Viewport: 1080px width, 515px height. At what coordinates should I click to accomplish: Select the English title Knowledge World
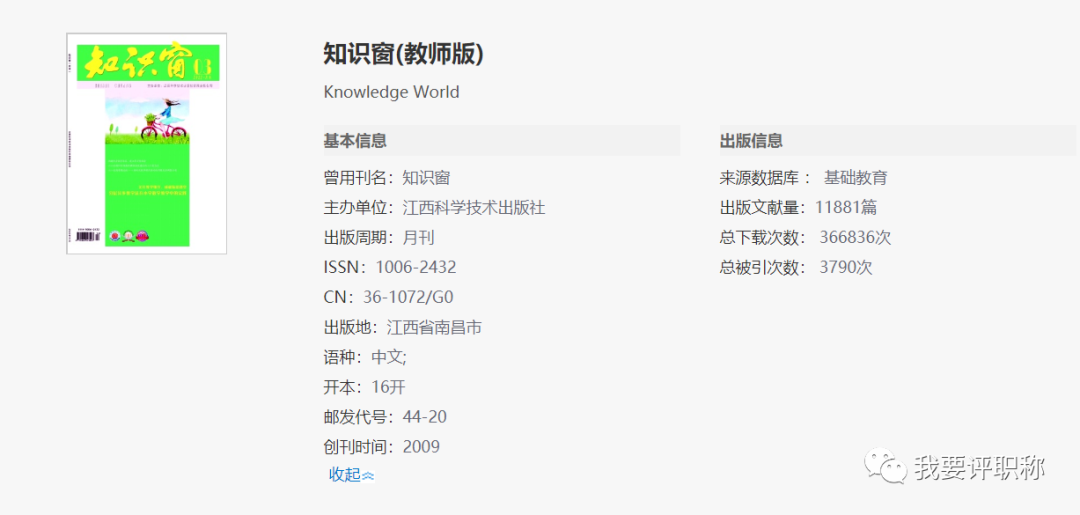[x=391, y=92]
